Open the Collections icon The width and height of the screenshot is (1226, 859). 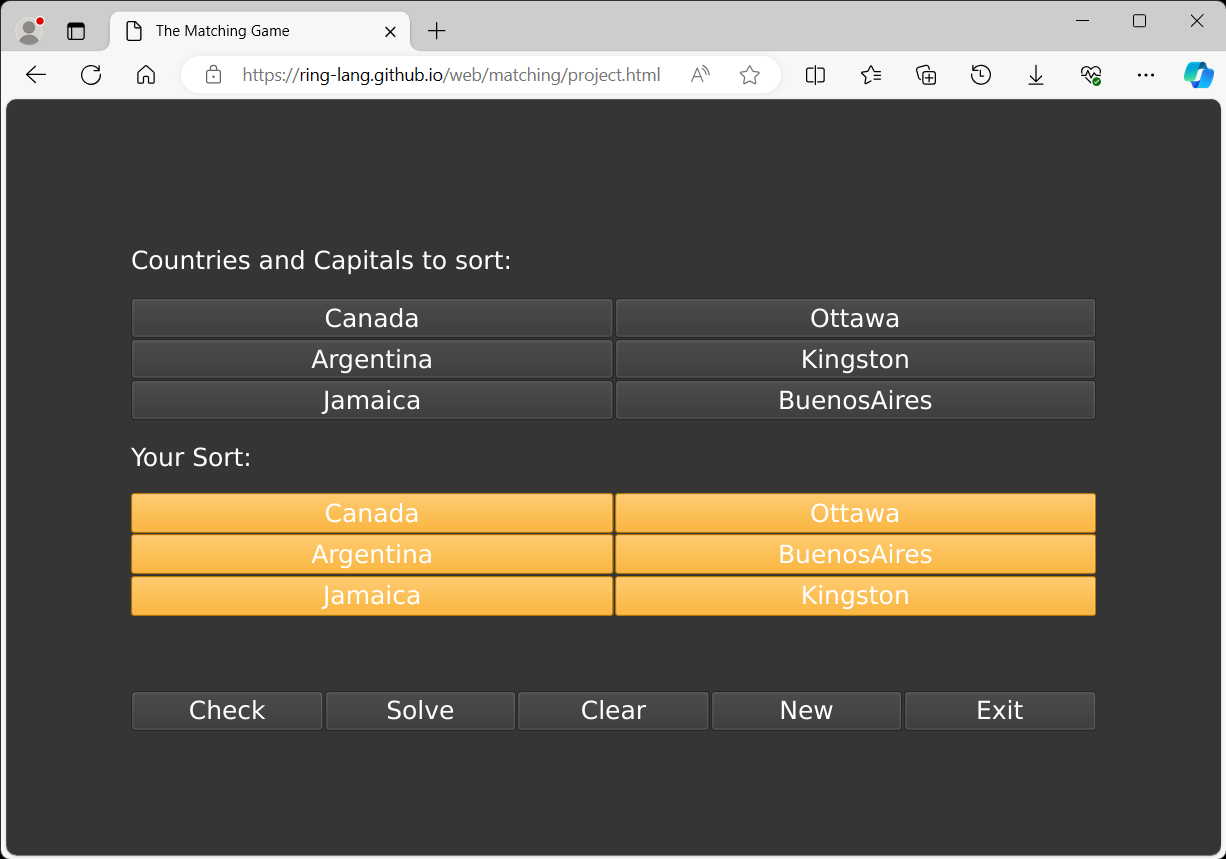[x=926, y=75]
